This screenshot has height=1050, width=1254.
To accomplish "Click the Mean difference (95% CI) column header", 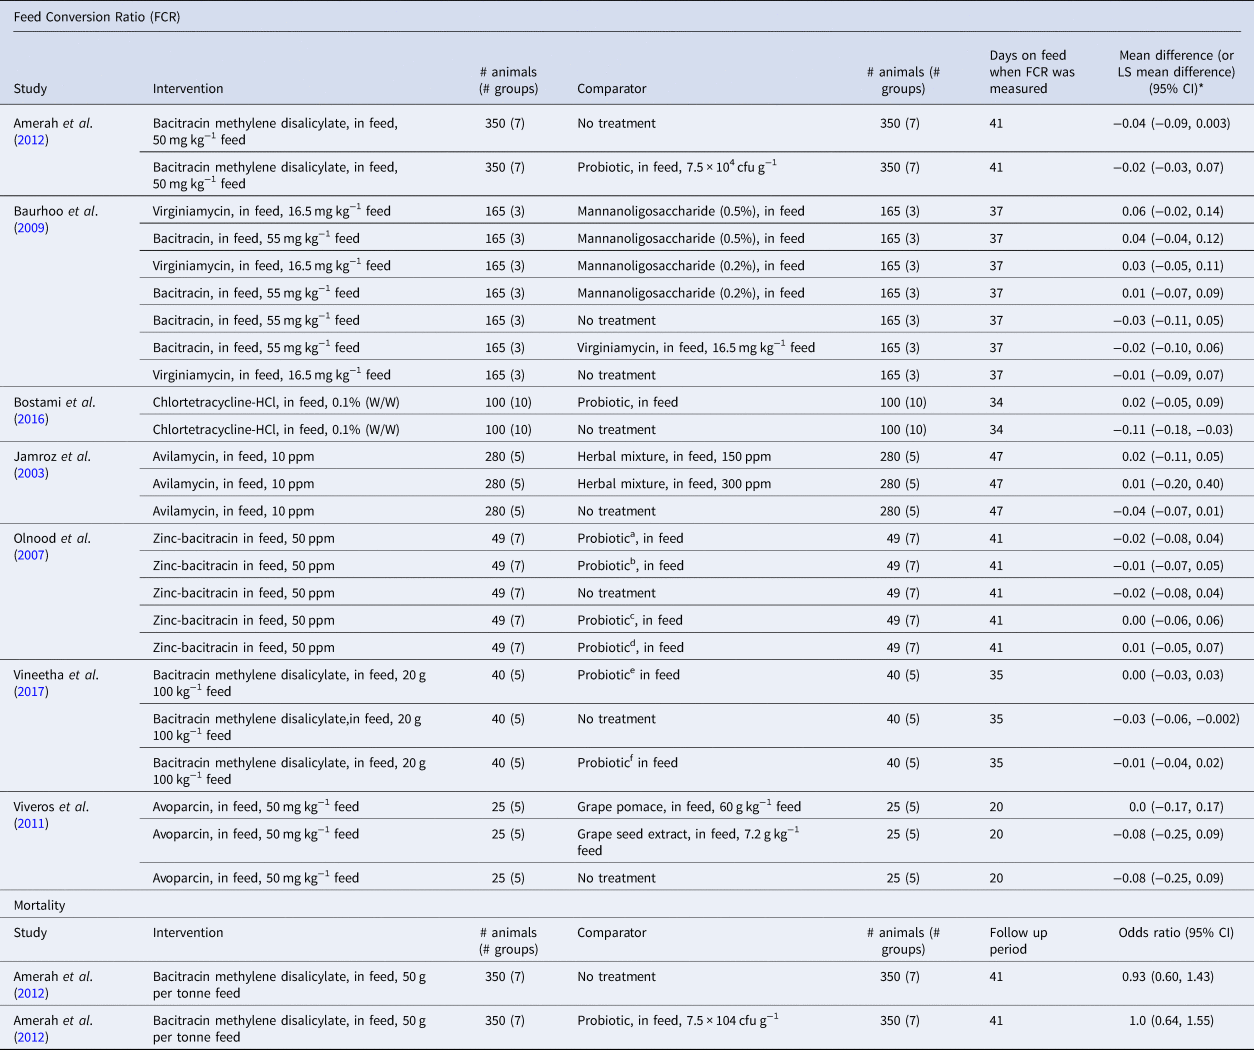I will (1175, 72).
